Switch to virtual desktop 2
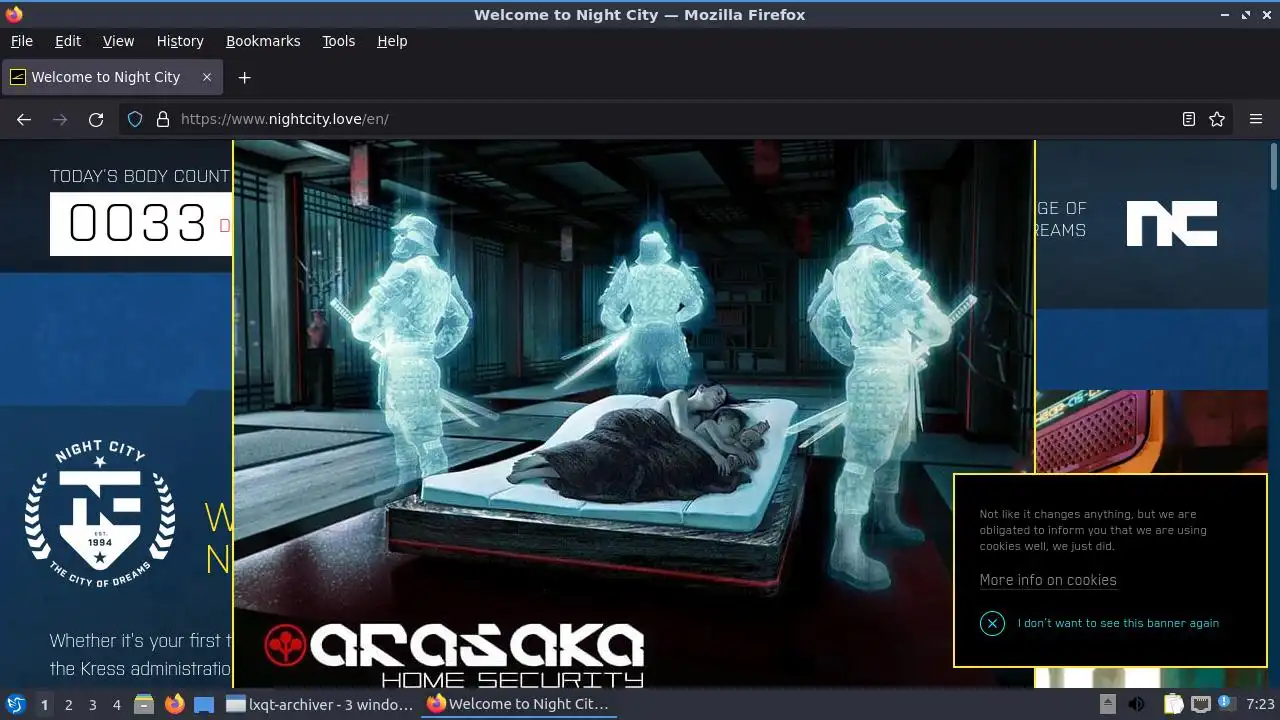 pos(68,704)
